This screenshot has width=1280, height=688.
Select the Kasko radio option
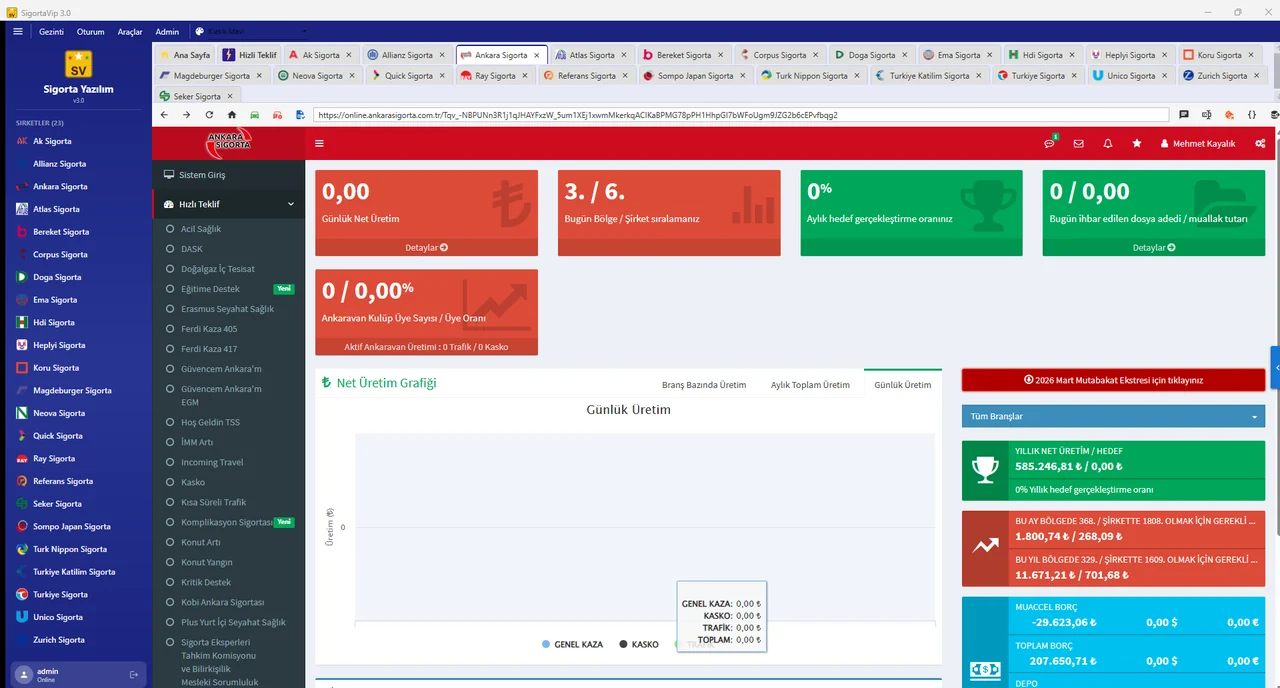coord(172,482)
